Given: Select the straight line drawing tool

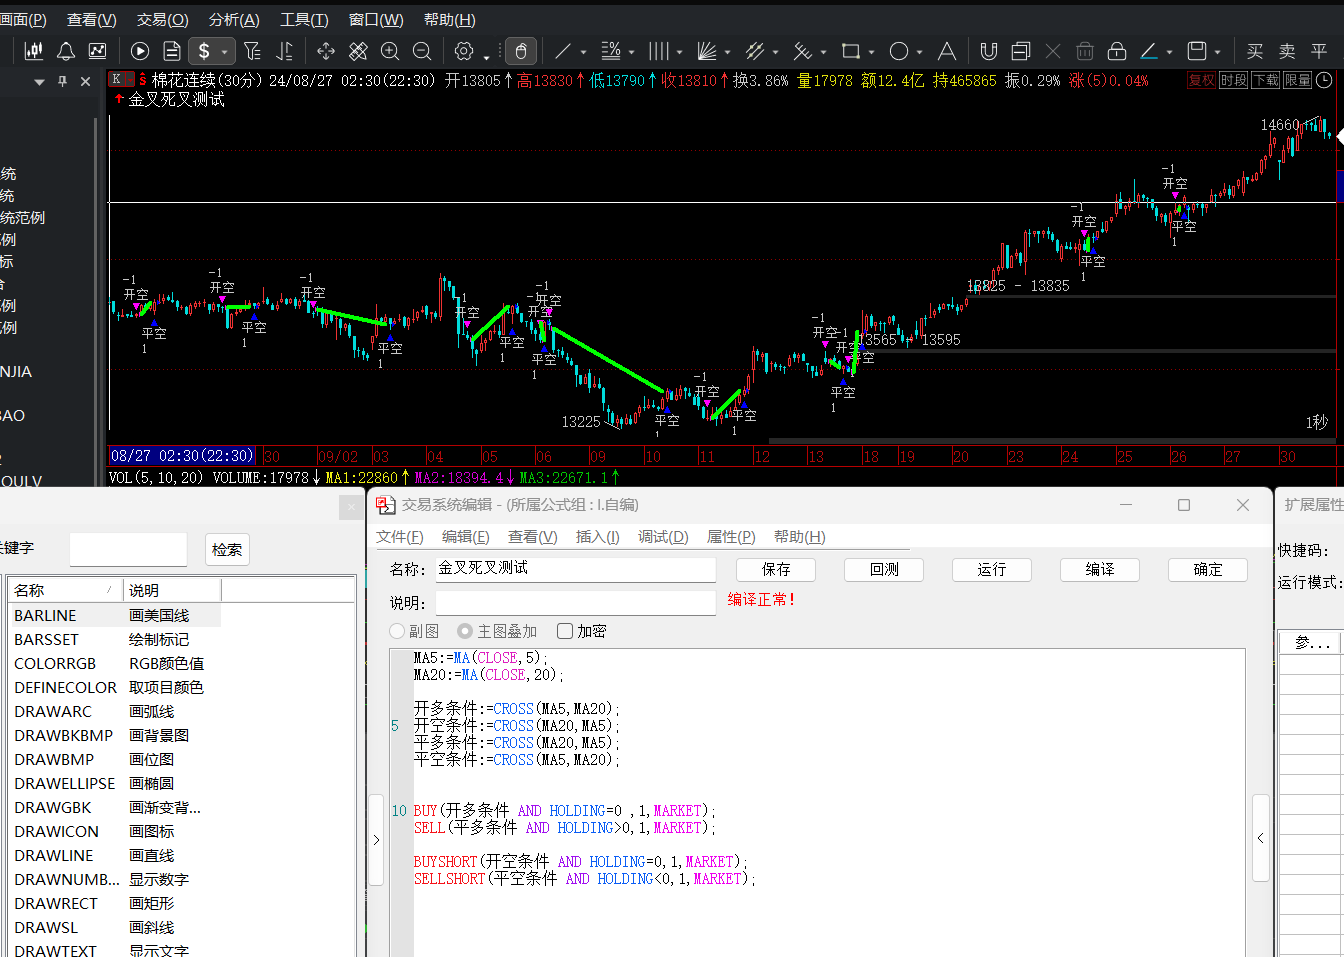Looking at the screenshot, I should (563, 51).
